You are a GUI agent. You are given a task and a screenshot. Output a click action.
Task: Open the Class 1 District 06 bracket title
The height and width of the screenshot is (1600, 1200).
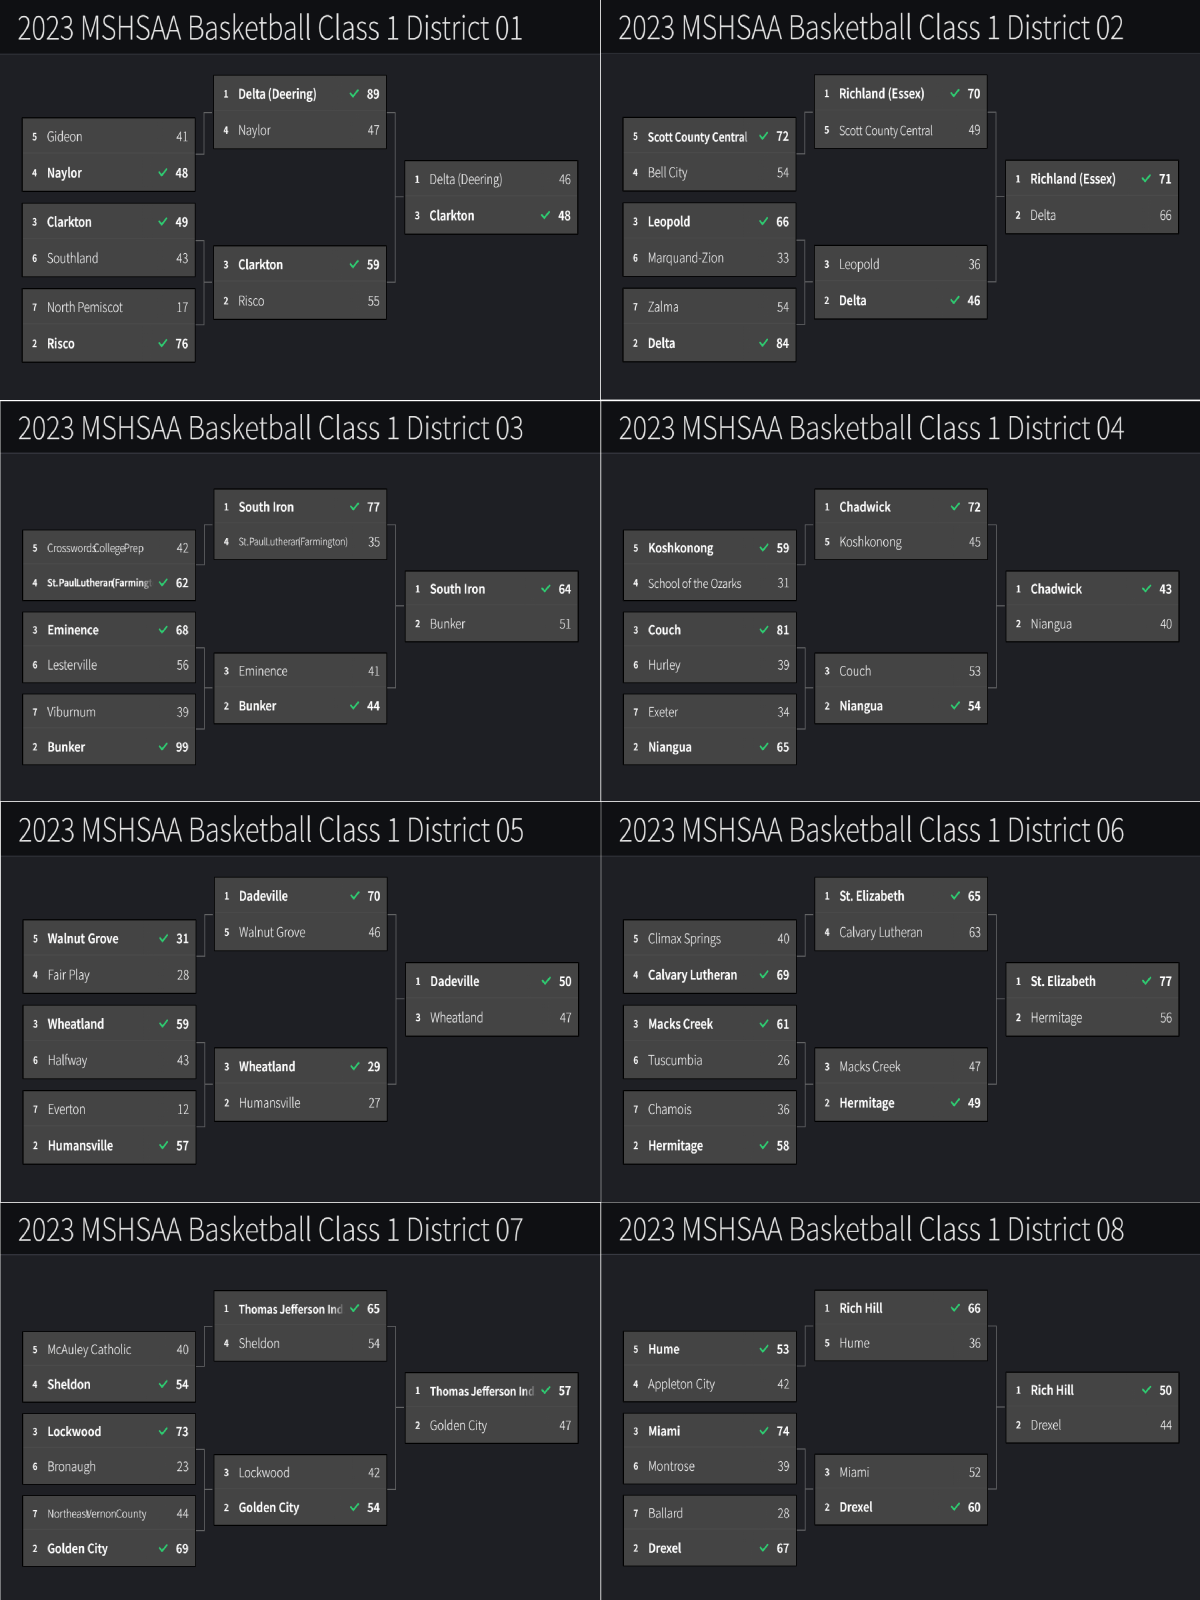(871, 830)
